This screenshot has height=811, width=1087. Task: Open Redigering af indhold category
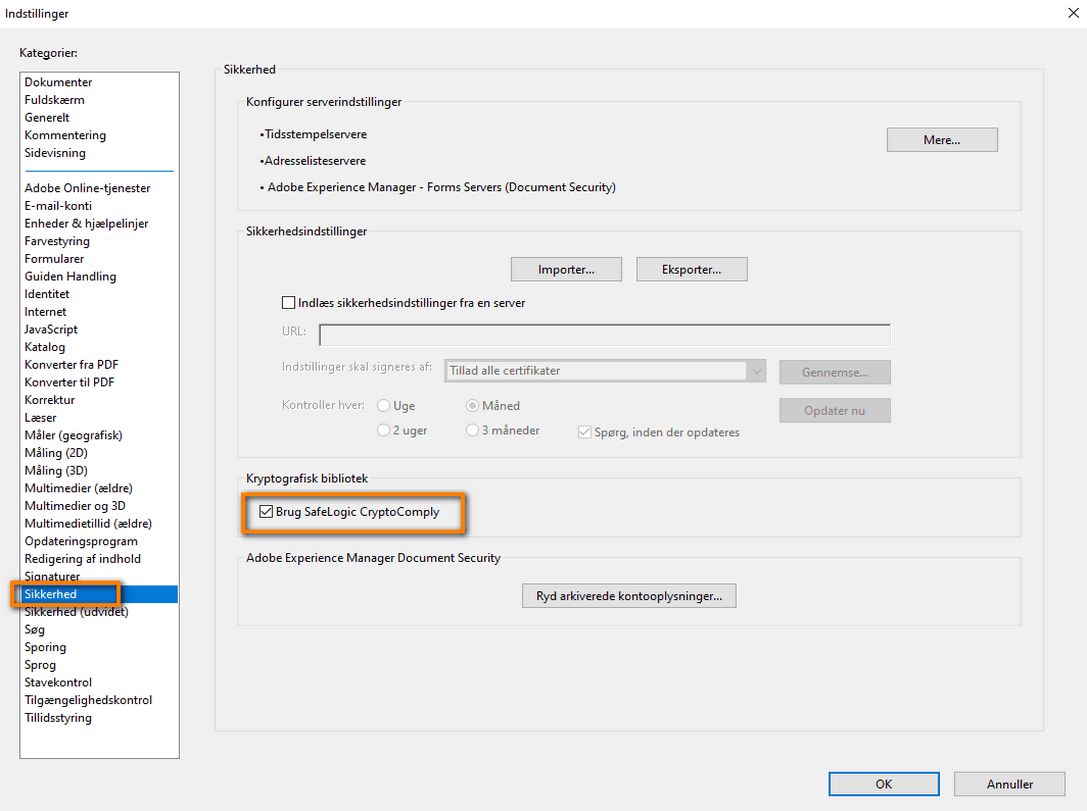pyautogui.click(x=82, y=559)
